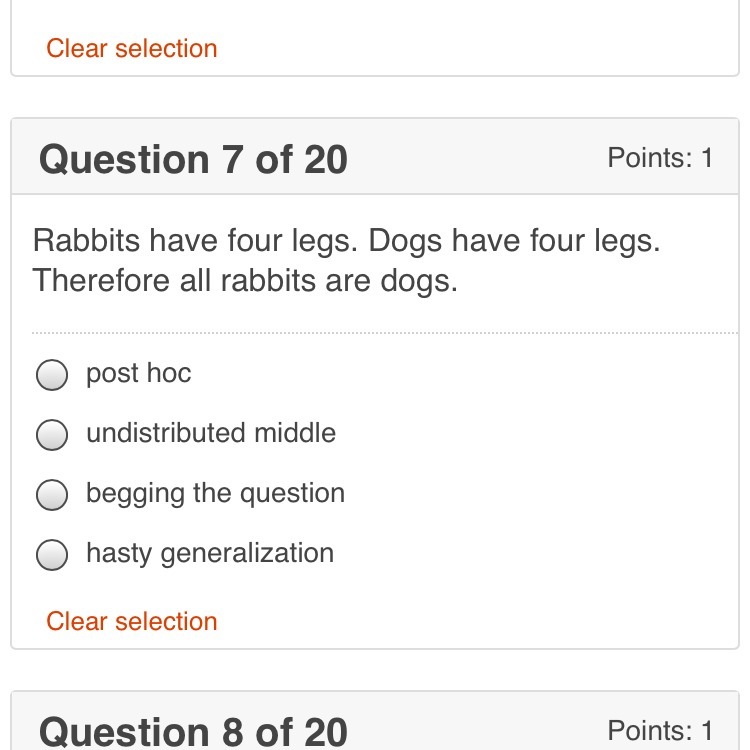Click the dotted divider below the question text

pos(385,332)
